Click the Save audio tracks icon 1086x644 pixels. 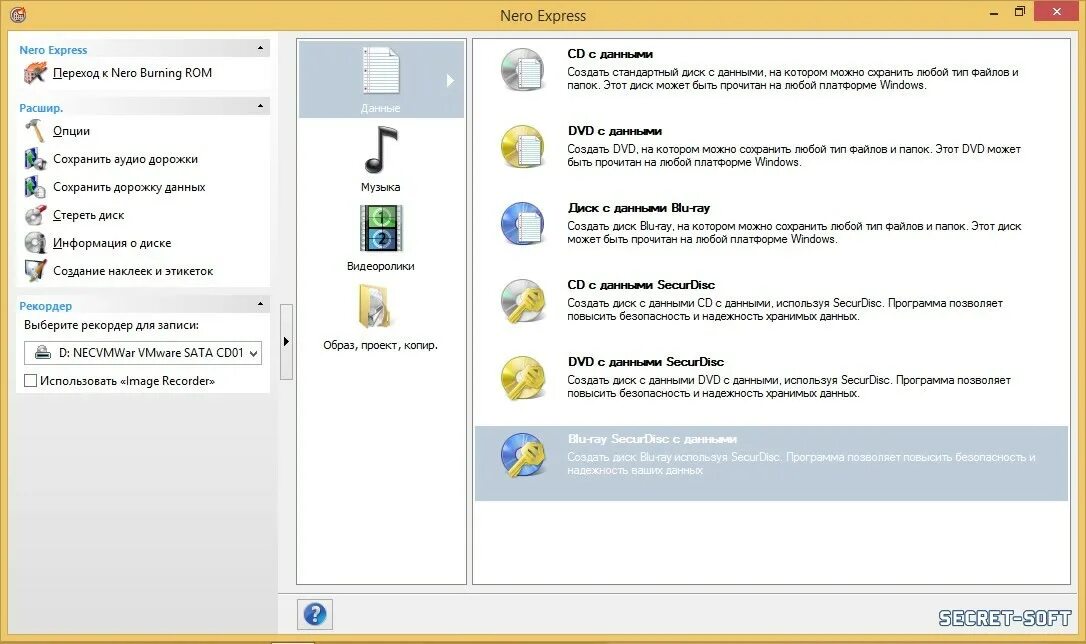[35, 159]
